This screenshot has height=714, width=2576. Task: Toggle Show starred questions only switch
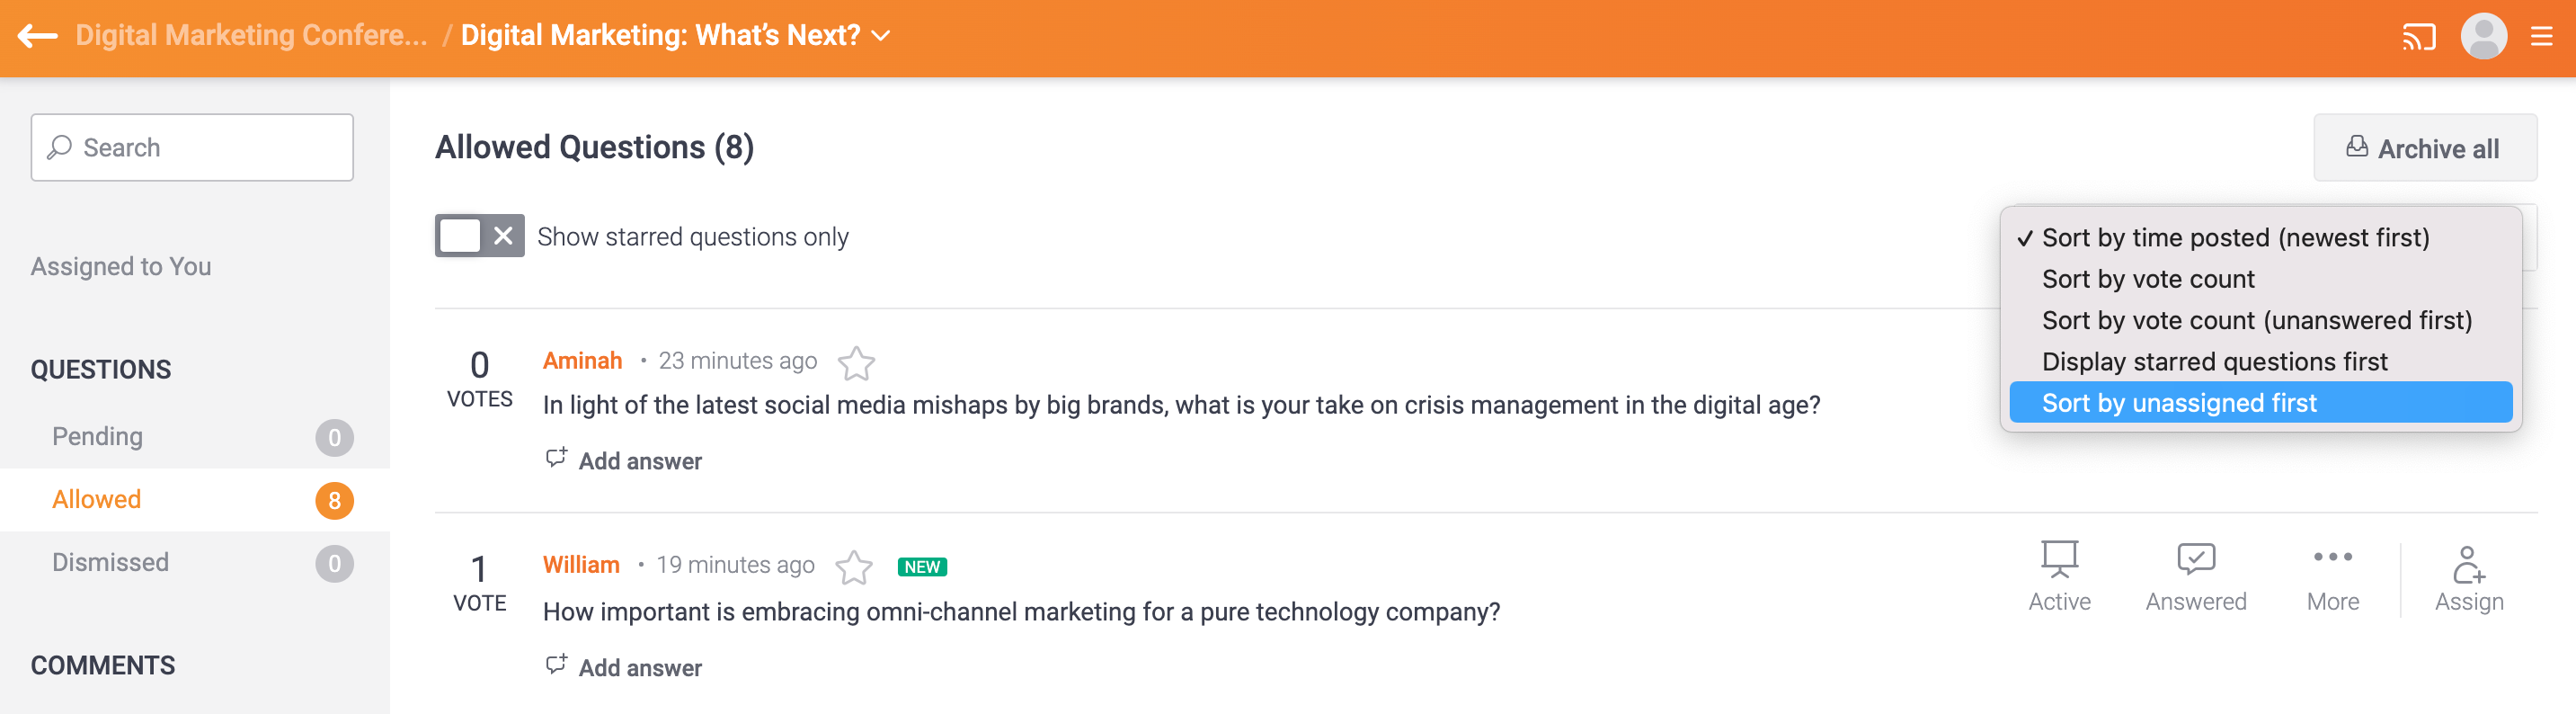coord(479,236)
